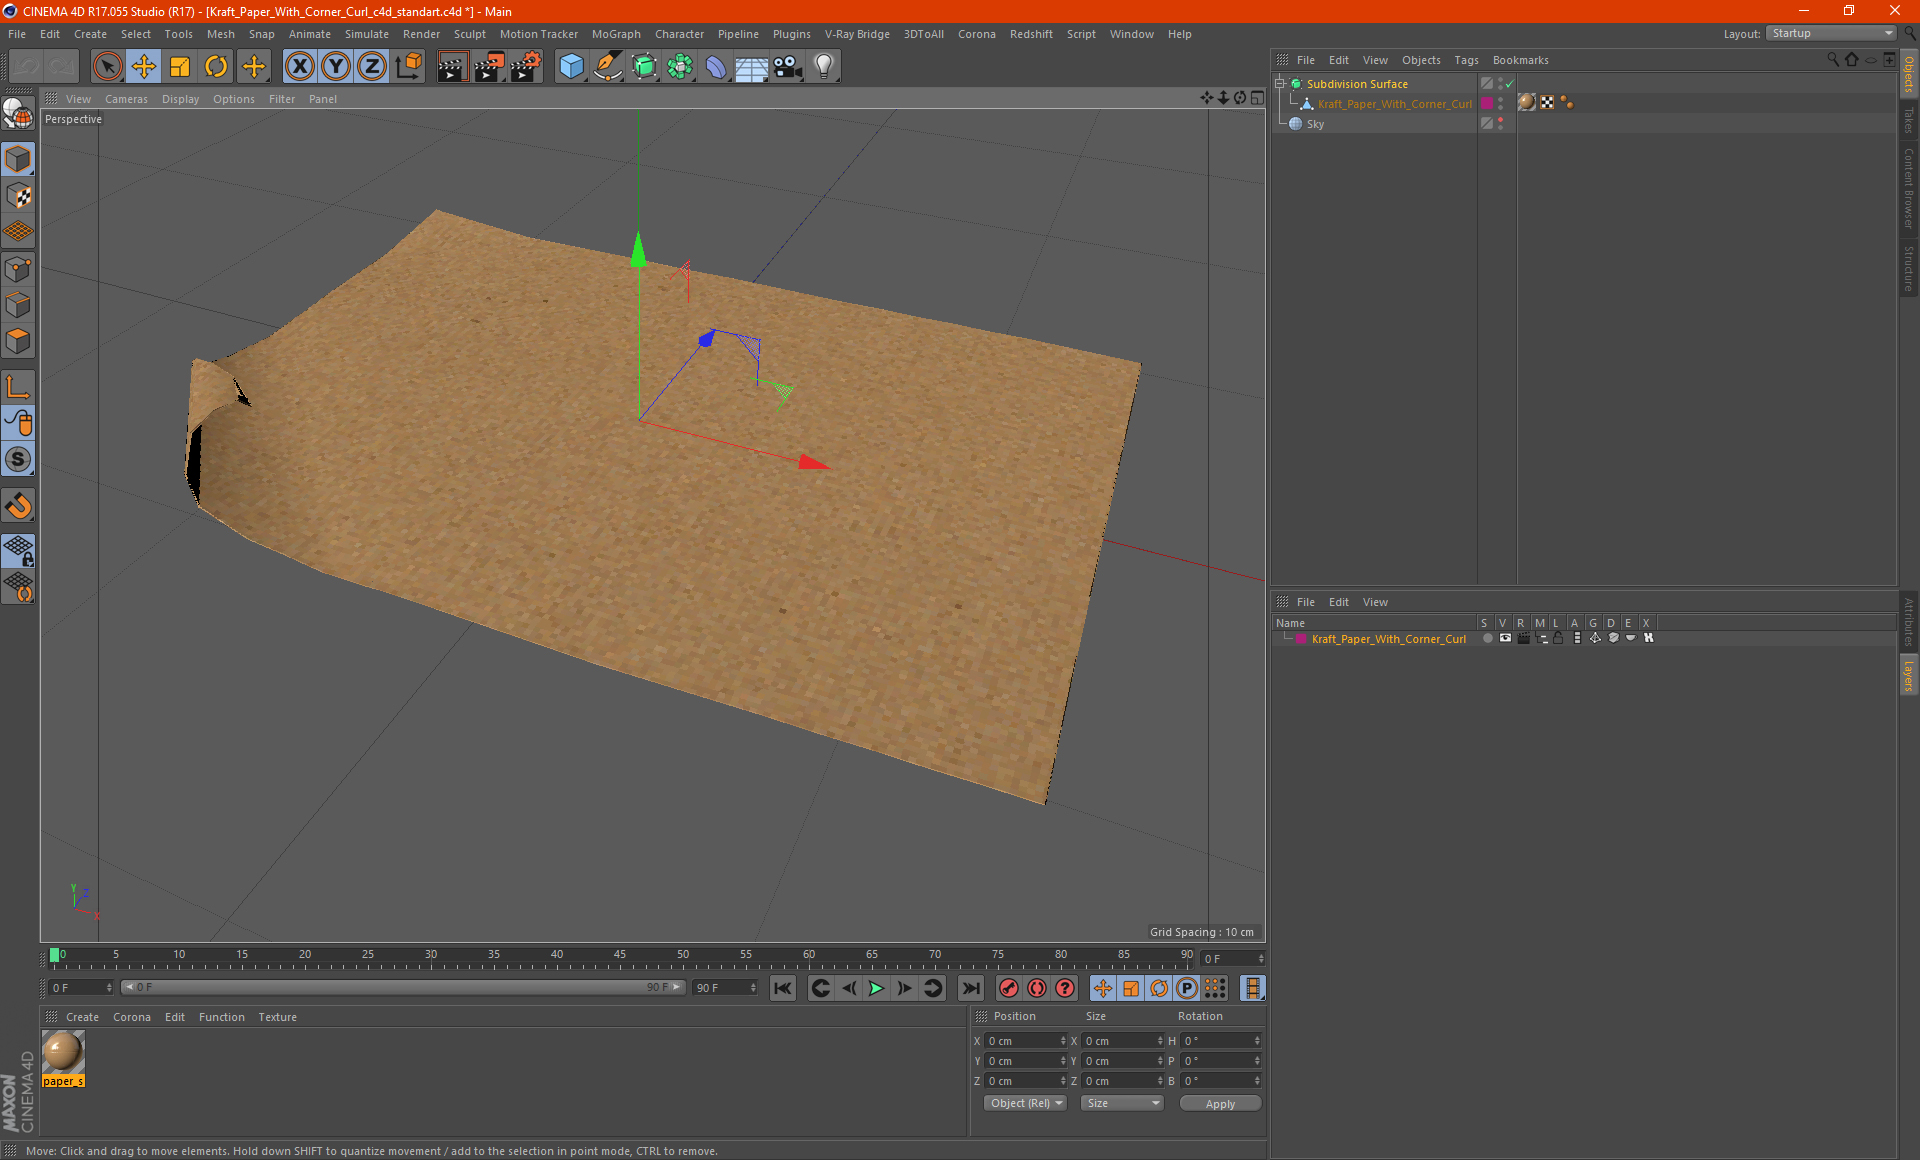
Task: Add a Light object
Action: (x=824, y=67)
